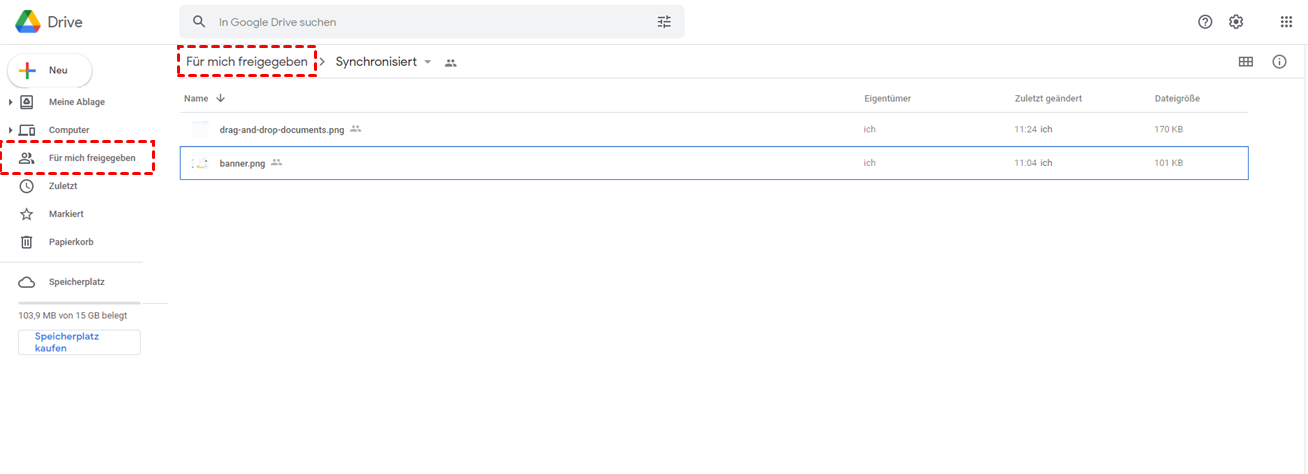Open the settings gear icon
This screenshot has height=474, width=1308.
pyautogui.click(x=1236, y=22)
